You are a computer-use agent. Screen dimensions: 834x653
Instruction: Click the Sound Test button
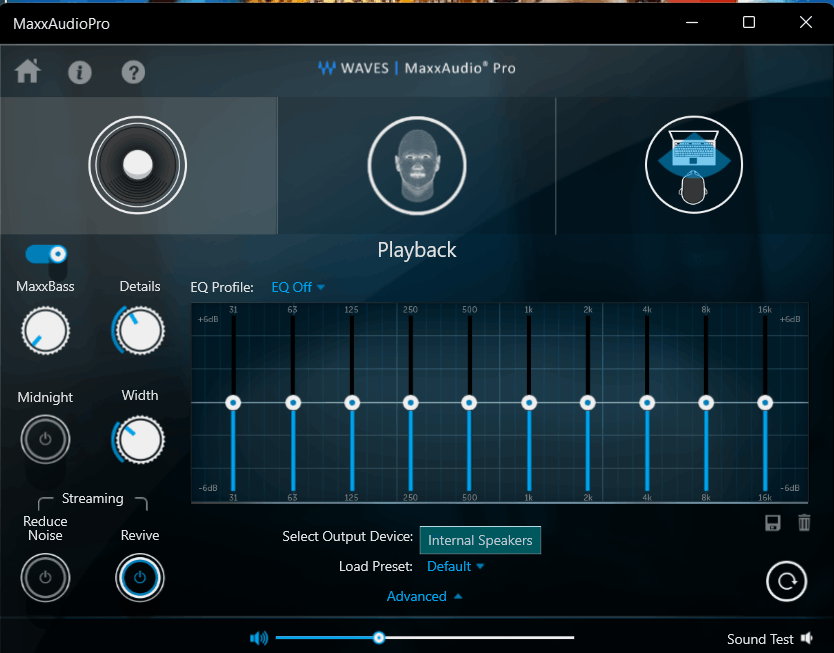click(x=770, y=639)
